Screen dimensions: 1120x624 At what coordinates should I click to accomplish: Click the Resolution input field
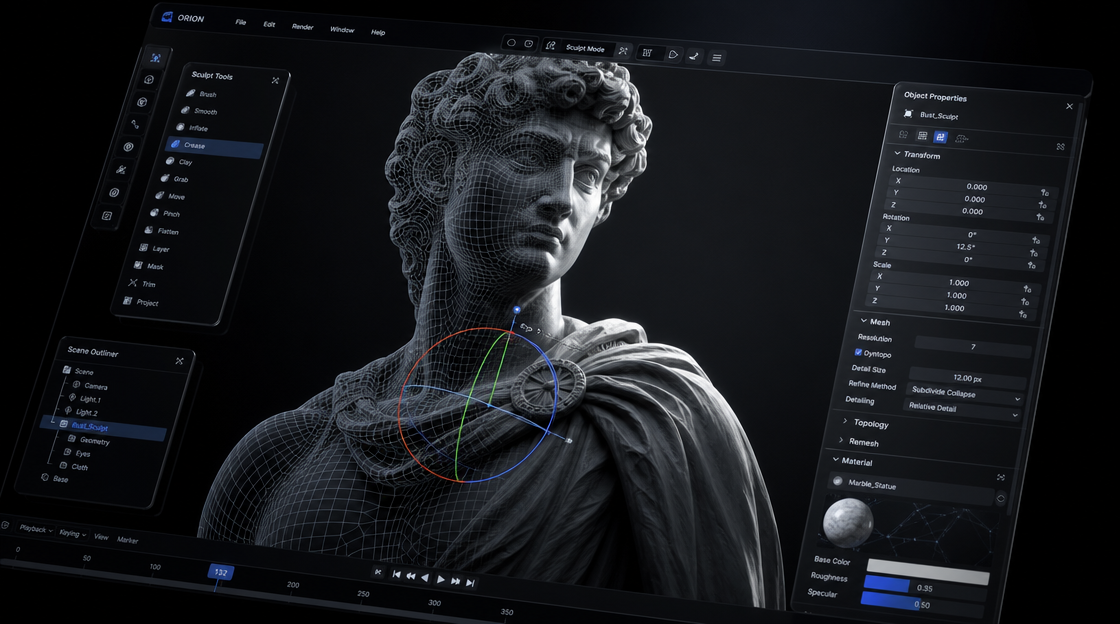(973, 347)
